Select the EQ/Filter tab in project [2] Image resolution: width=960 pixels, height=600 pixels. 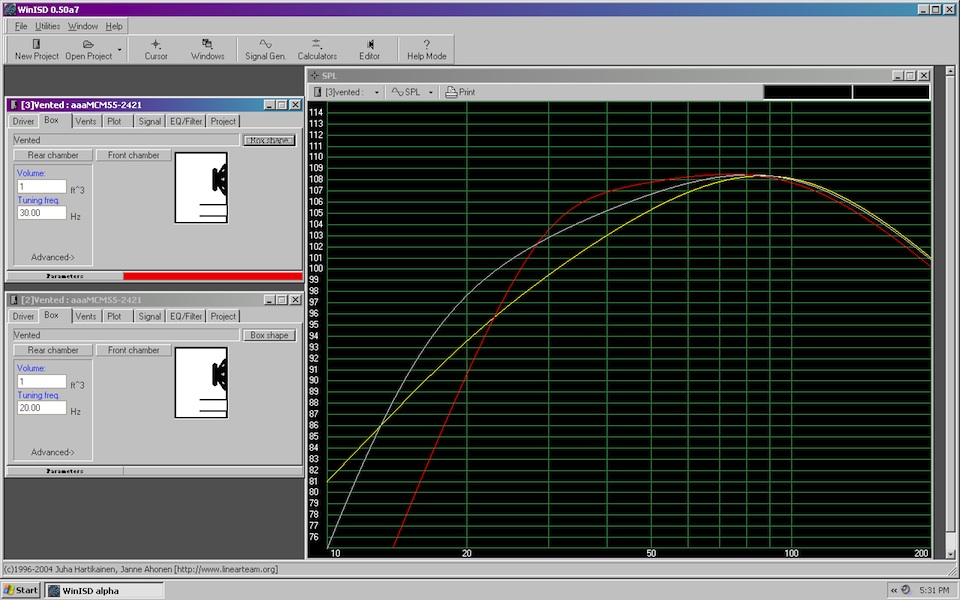pyautogui.click(x=186, y=317)
